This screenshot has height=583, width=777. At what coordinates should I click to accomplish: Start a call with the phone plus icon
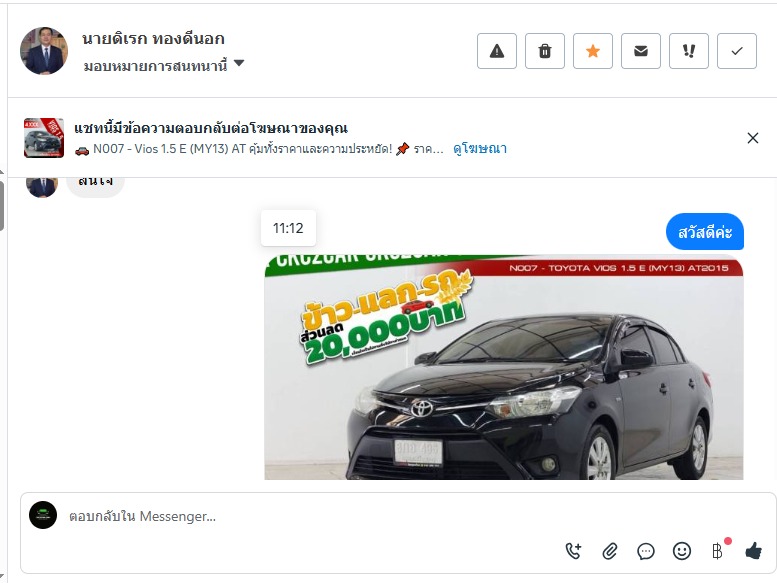pyautogui.click(x=573, y=551)
